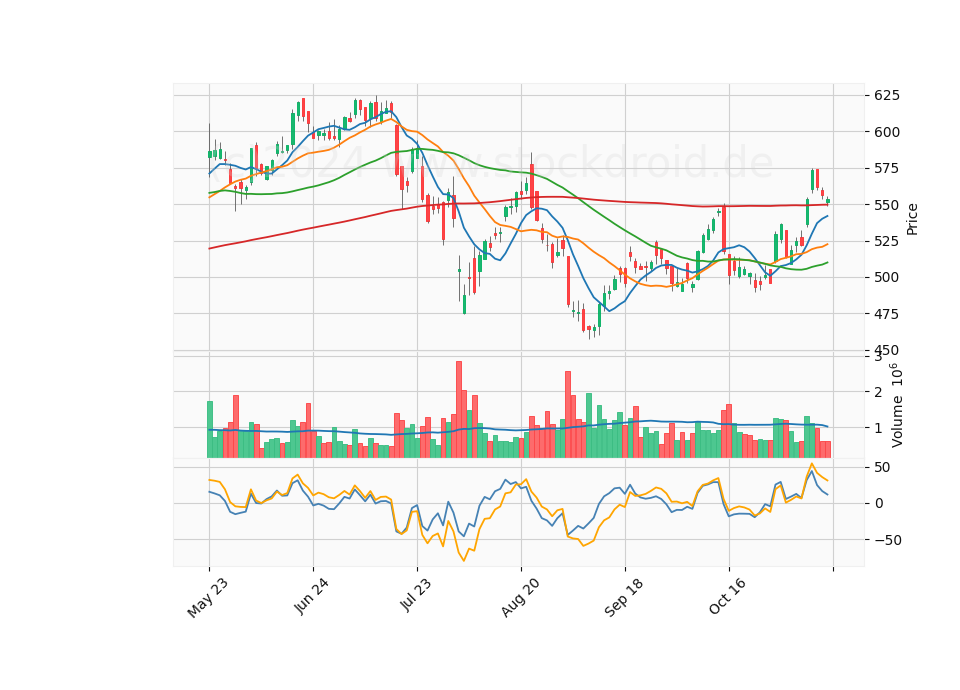Click the 'Jun 24' date label
The width and height of the screenshot is (960, 690).
[x=311, y=596]
